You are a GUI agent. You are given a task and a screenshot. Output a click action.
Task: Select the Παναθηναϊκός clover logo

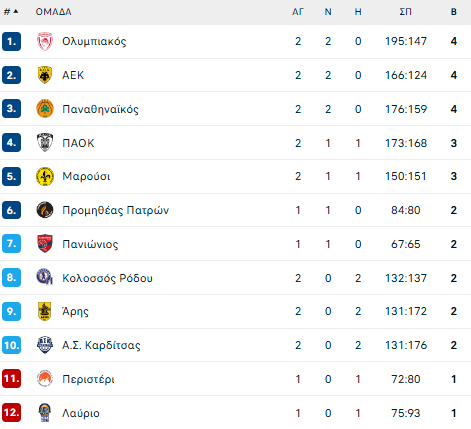point(45,109)
